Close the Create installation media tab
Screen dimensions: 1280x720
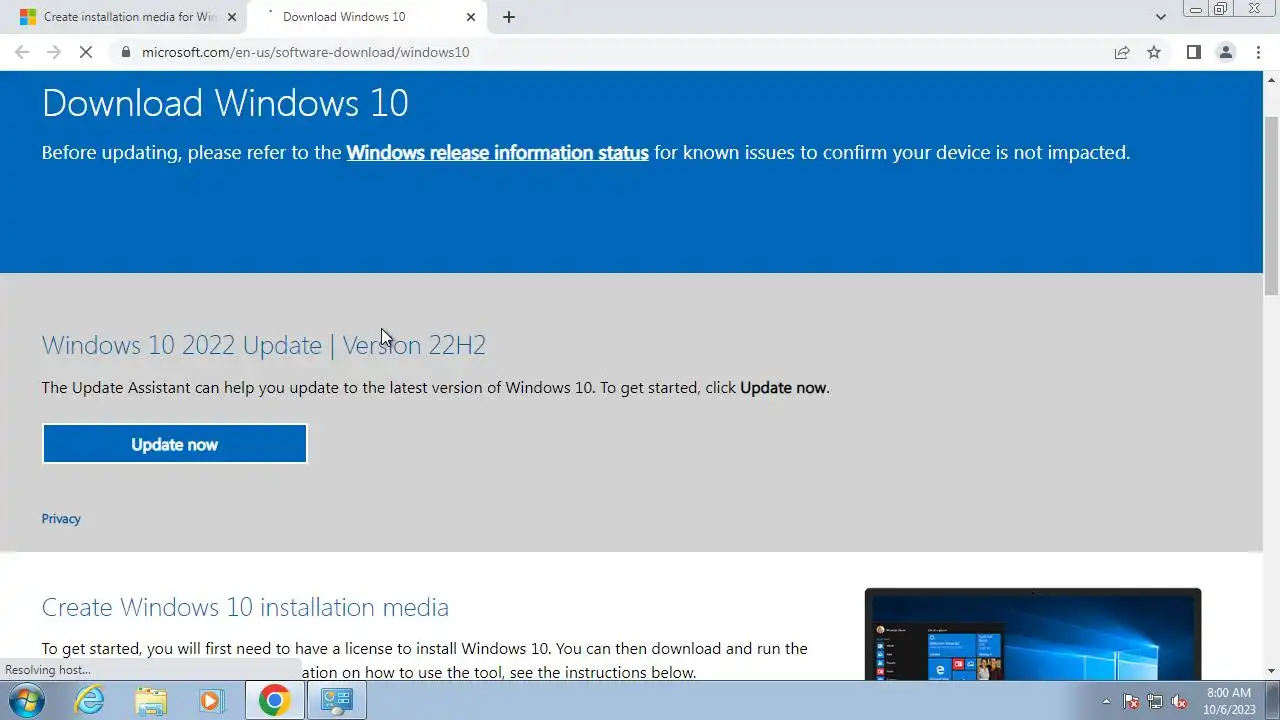(232, 17)
